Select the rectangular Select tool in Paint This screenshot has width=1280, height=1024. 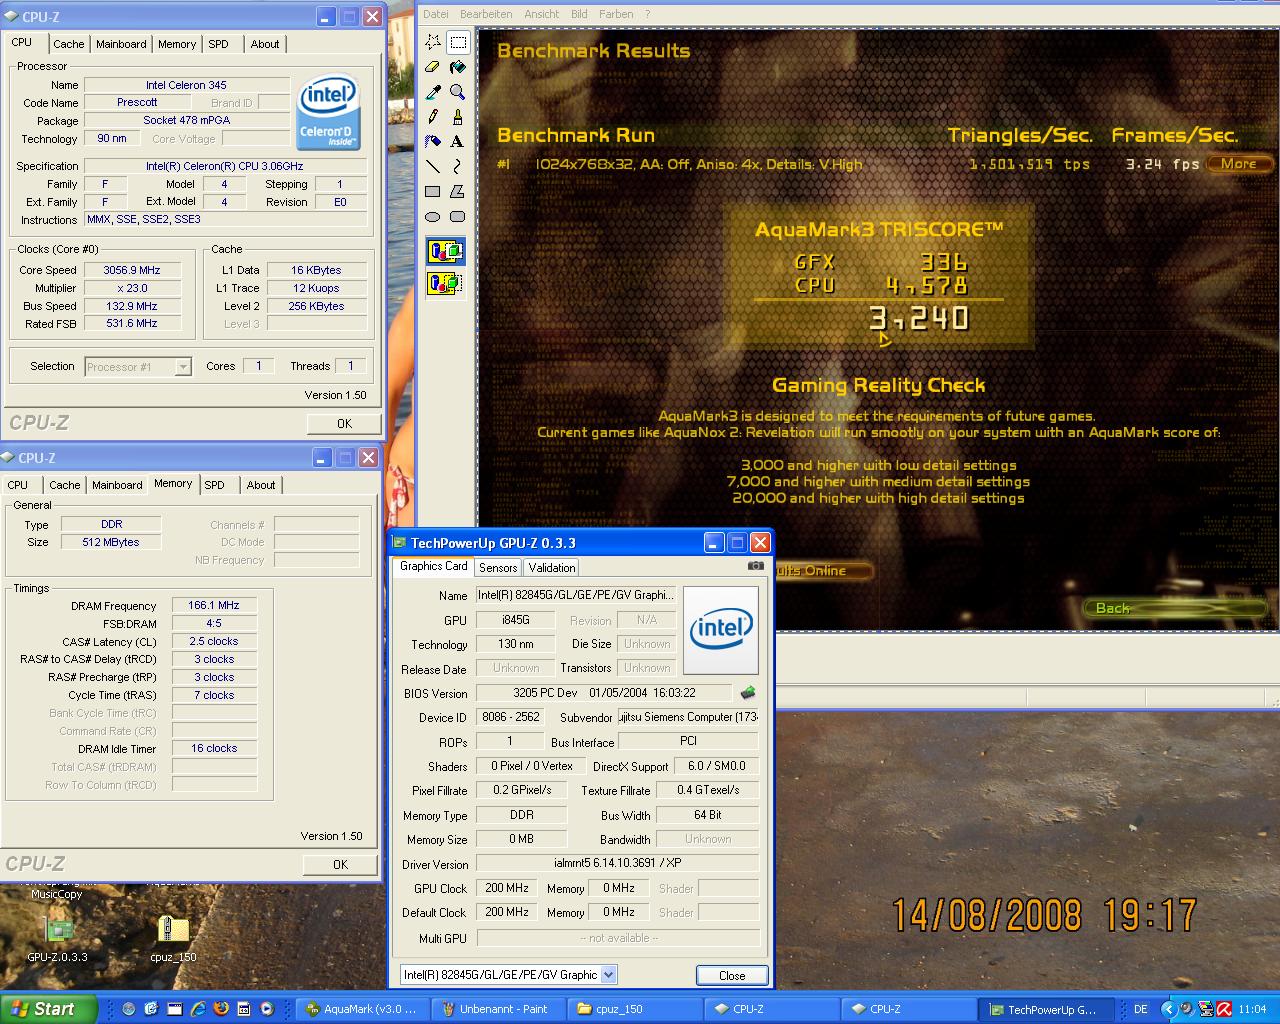pyautogui.click(x=458, y=42)
